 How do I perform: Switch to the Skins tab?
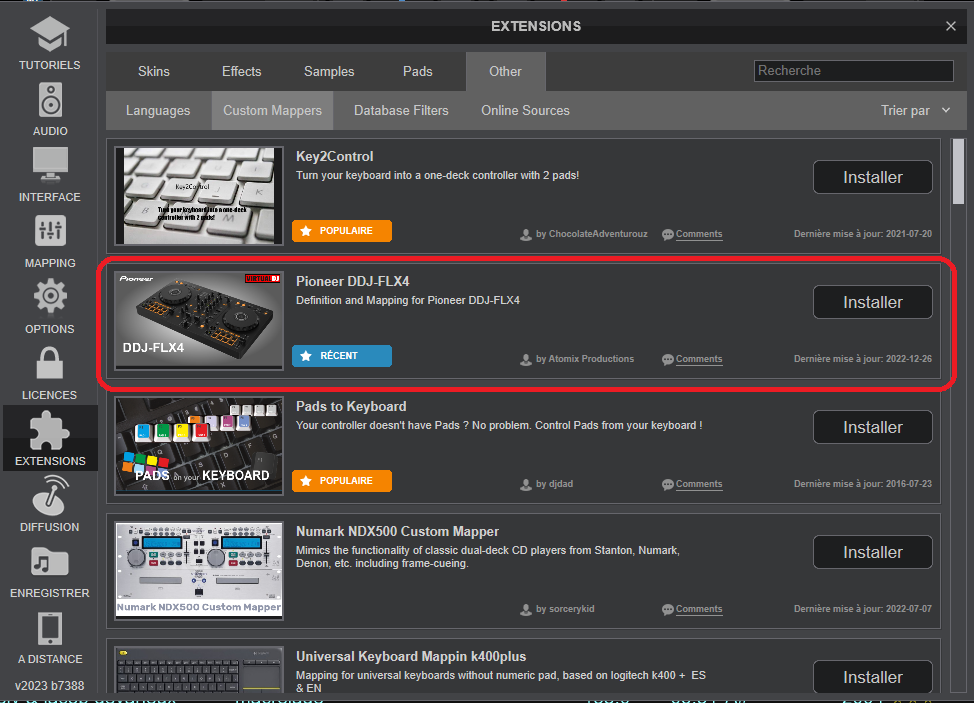click(153, 71)
